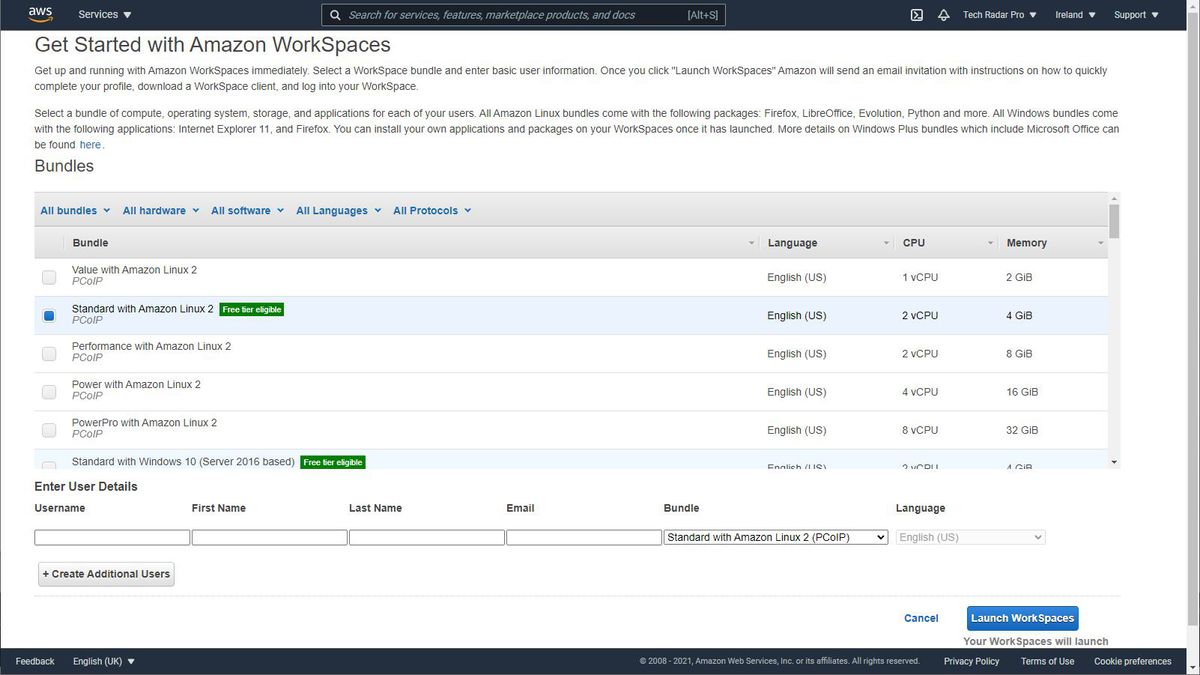Open CloudShell from the terminal icon
The height and width of the screenshot is (675, 1200).
916,14
